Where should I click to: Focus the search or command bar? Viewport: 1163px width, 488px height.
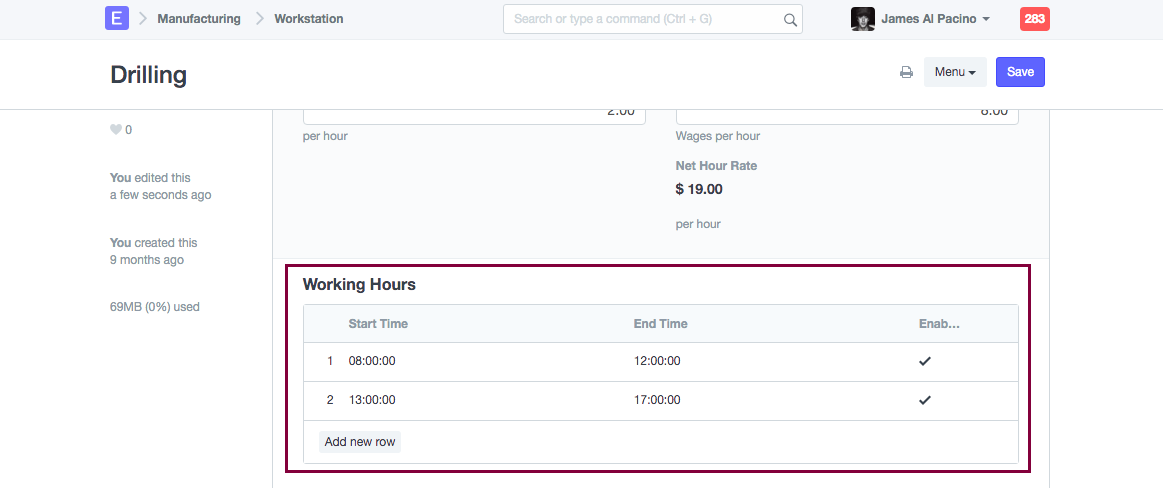645,19
